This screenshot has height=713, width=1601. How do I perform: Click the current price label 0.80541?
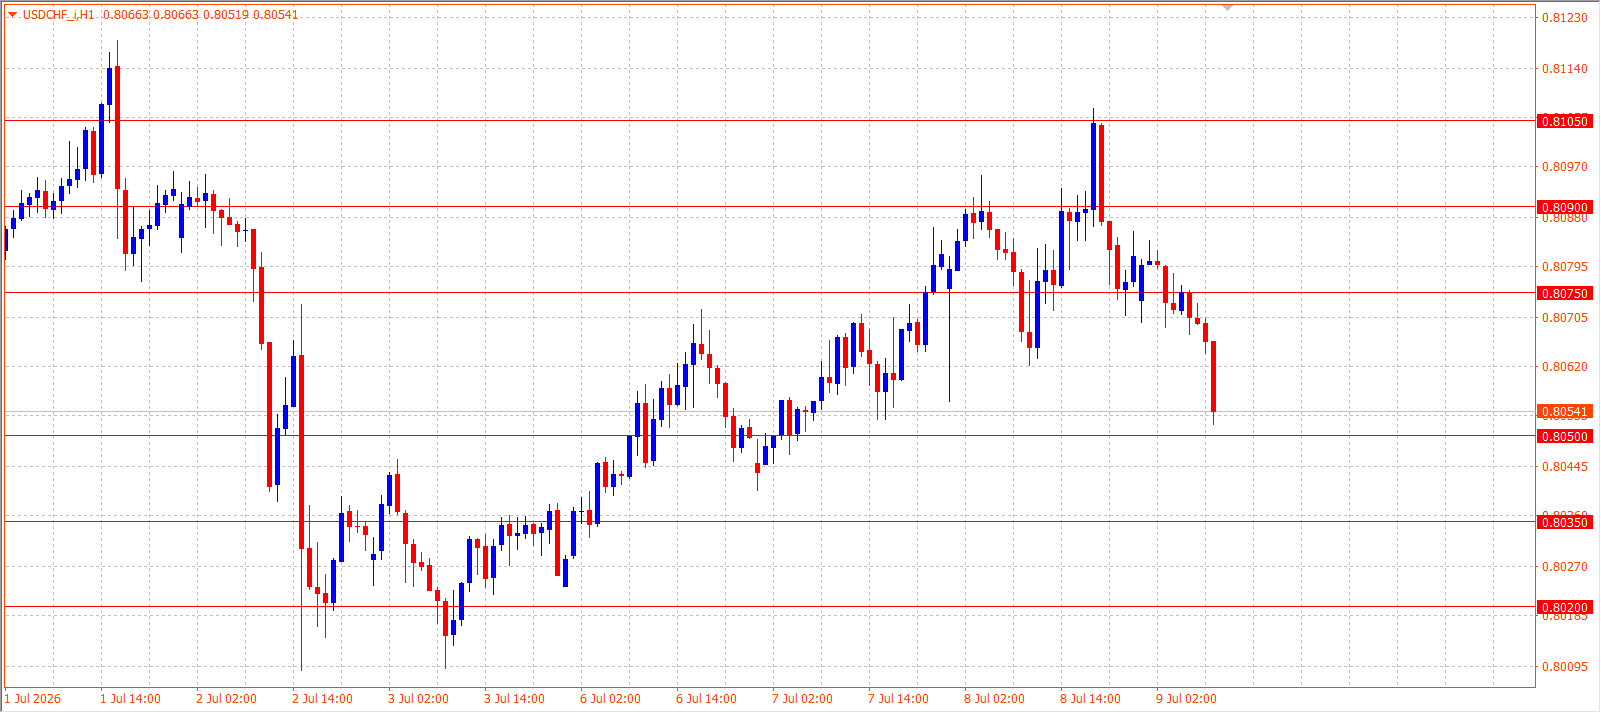[1564, 412]
